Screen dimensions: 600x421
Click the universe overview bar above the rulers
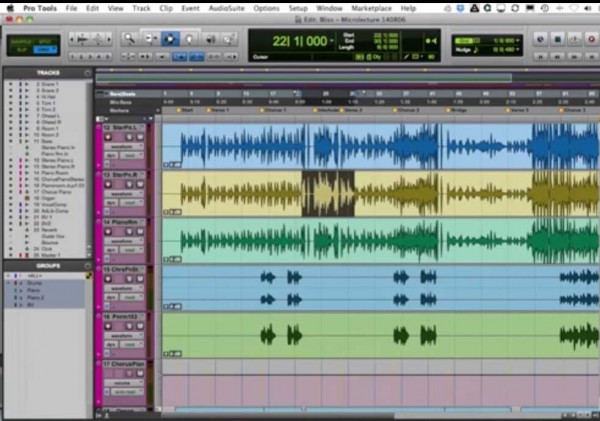347,78
